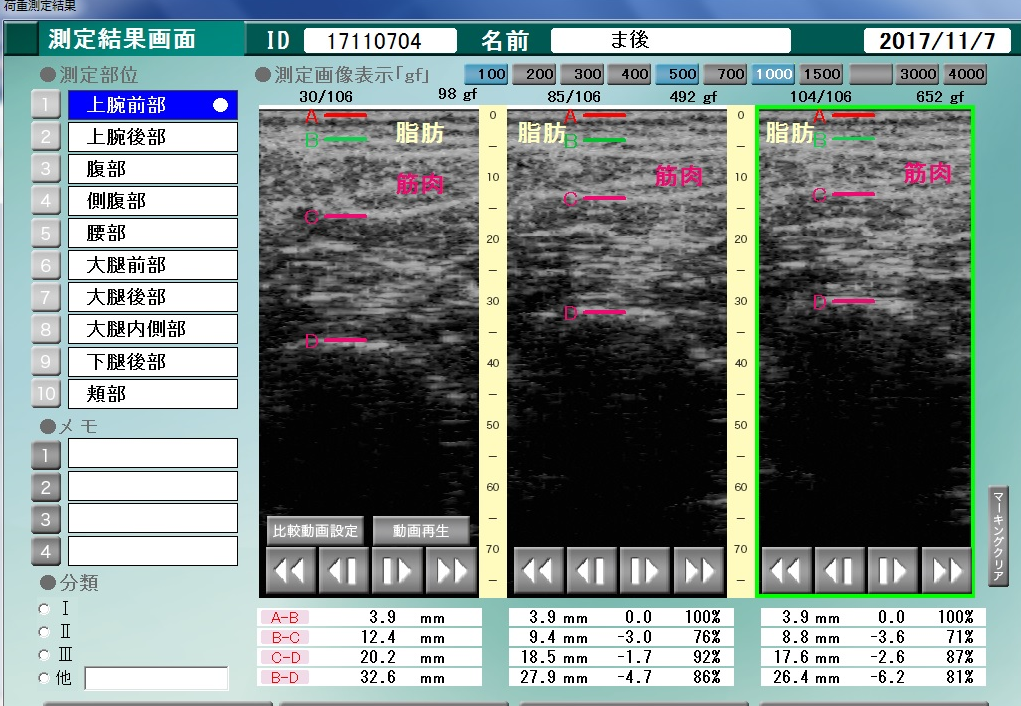Image resolution: width=1021 pixels, height=706 pixels.
Task: Select the 500 gf load button
Action: click(677, 74)
